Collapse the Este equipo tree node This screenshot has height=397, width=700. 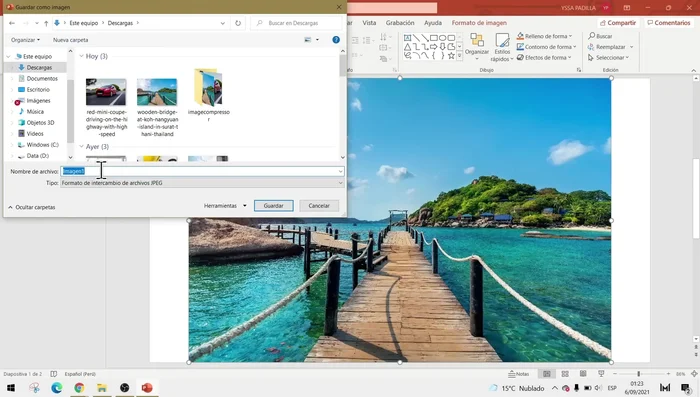pos(8,56)
